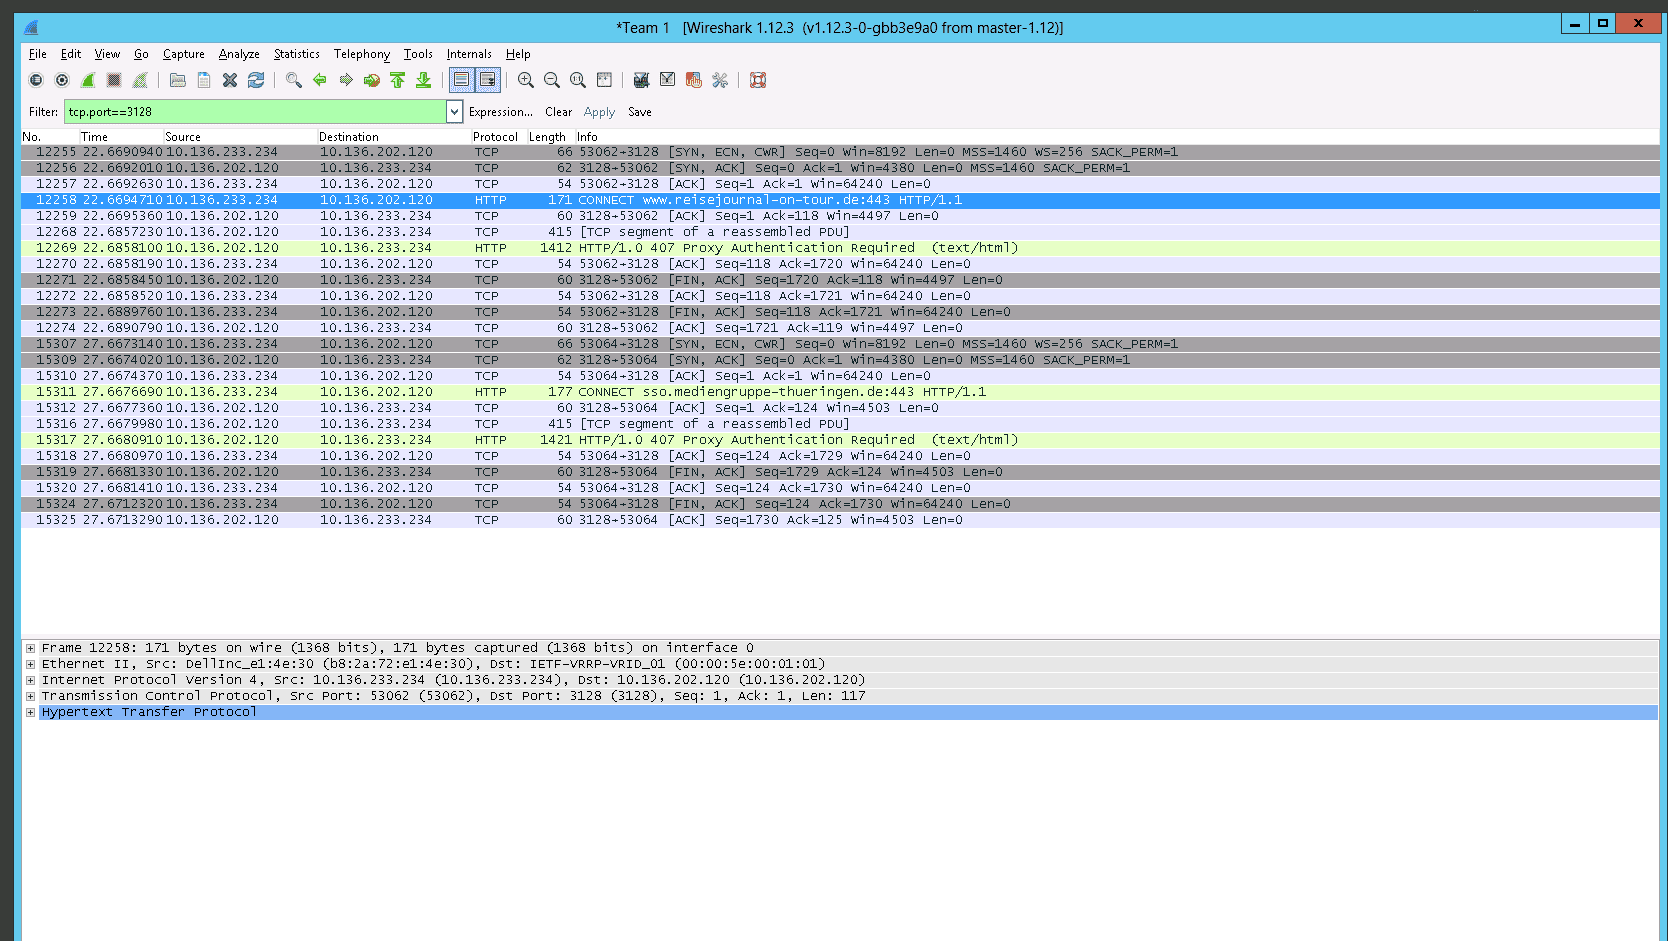Save this capture file icon
1668x941 pixels.
[204, 80]
